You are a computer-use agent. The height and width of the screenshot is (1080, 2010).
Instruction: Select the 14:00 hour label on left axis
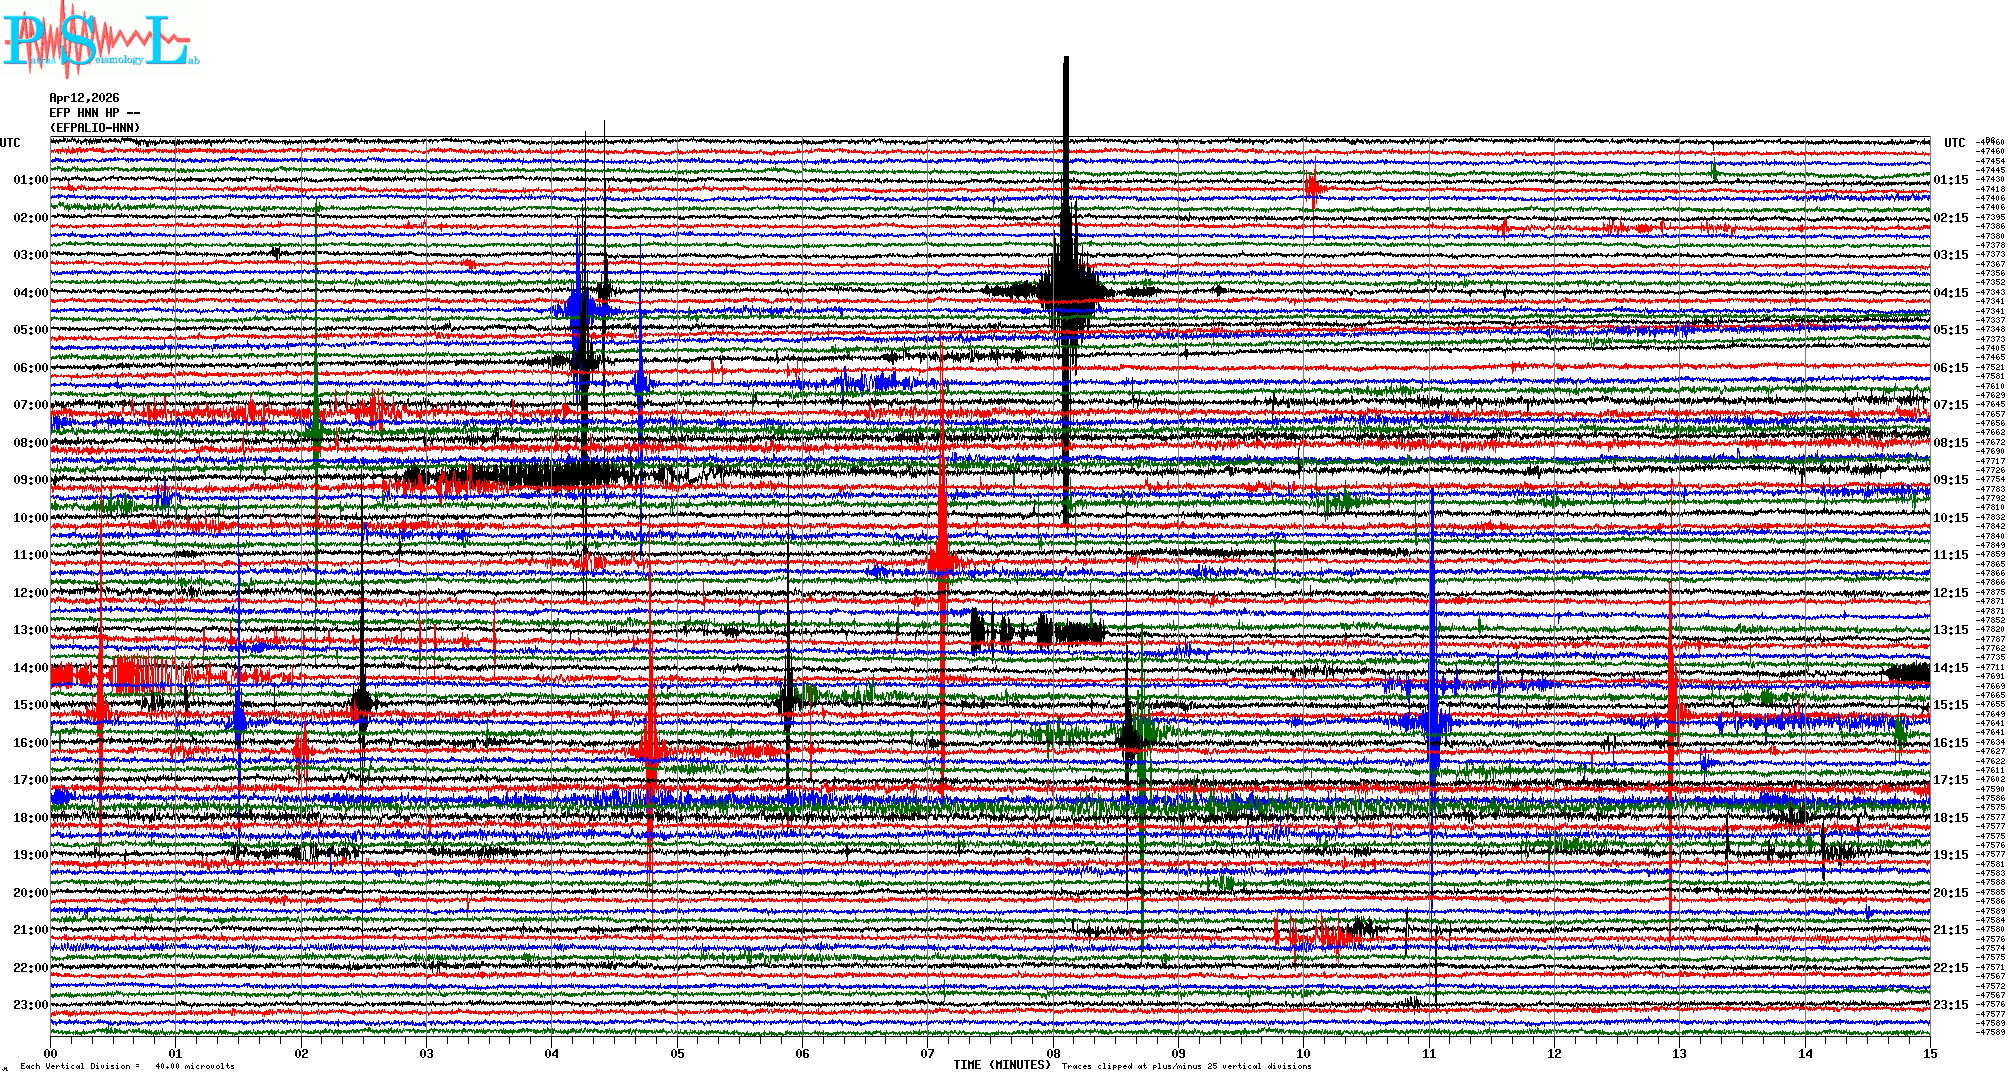pos(30,668)
